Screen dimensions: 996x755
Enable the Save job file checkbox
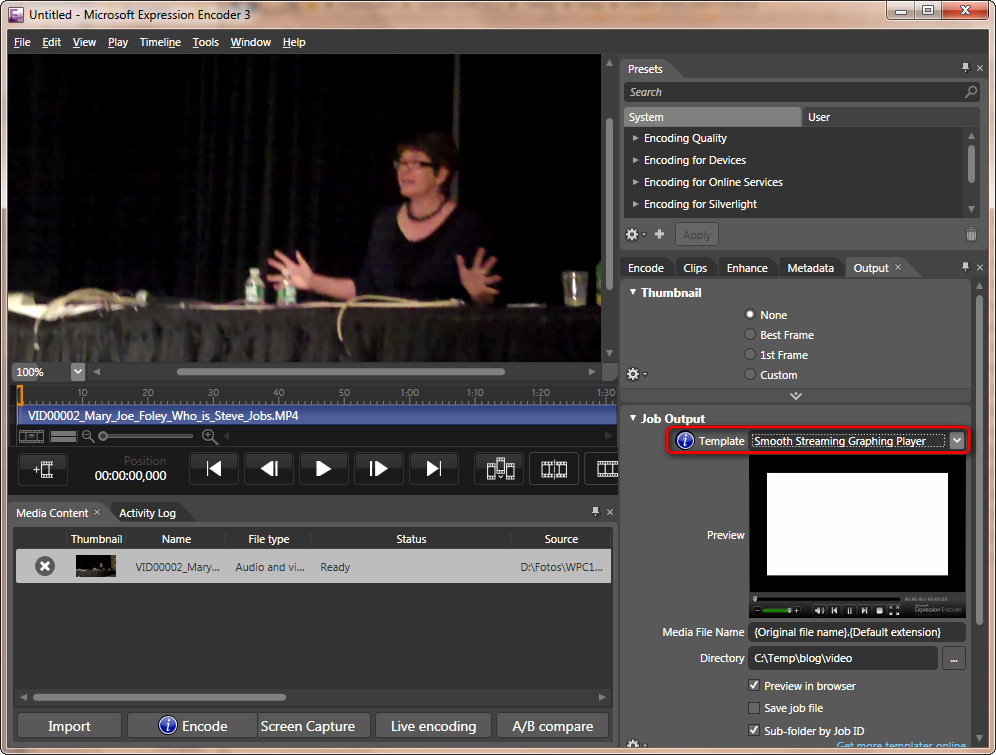coord(755,708)
